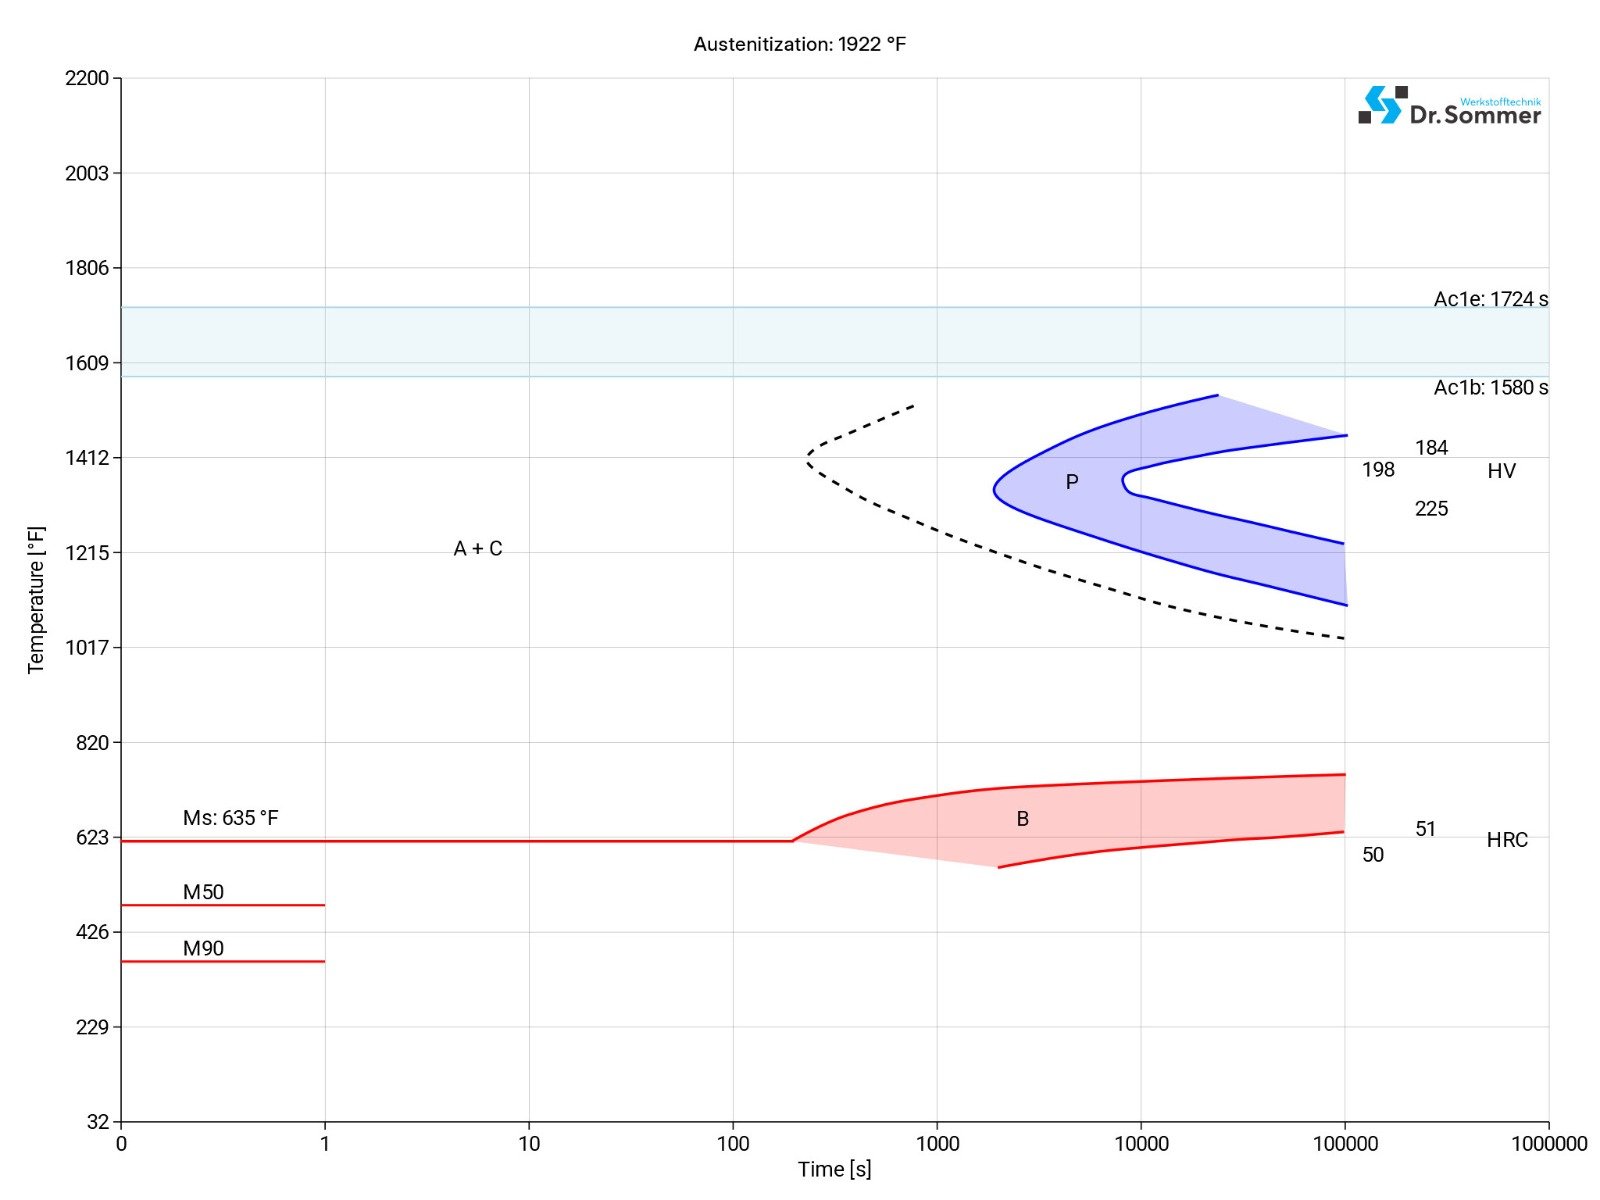Click the Ms: 635 °F line
The image size is (1600, 1200).
pyautogui.click(x=450, y=840)
